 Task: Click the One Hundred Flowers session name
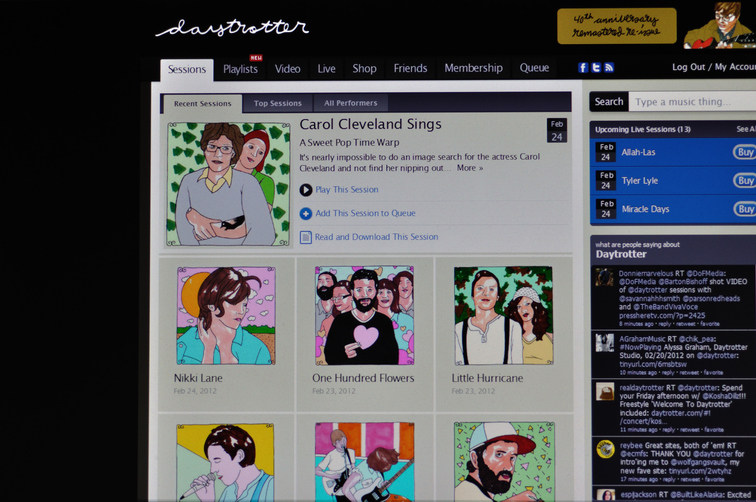pyautogui.click(x=363, y=378)
